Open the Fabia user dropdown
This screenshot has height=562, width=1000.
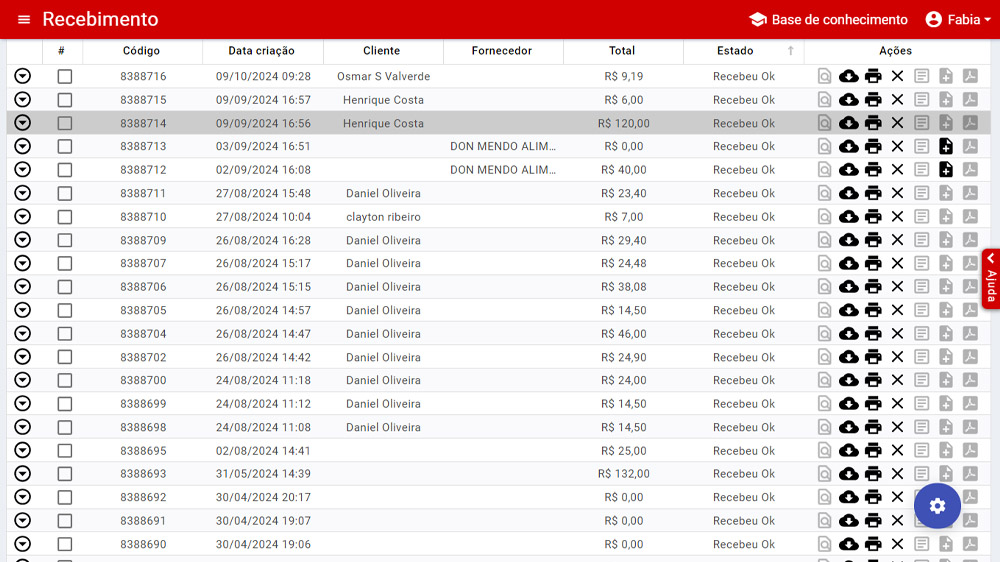[958, 20]
